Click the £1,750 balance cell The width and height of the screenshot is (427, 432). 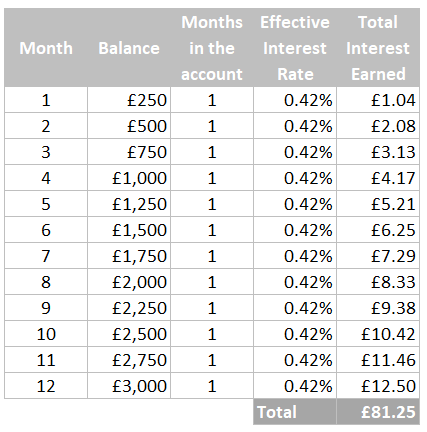129,256
